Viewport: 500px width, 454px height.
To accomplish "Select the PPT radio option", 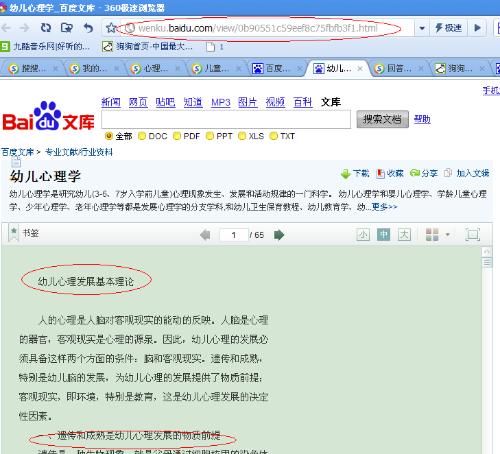I will pos(210,136).
